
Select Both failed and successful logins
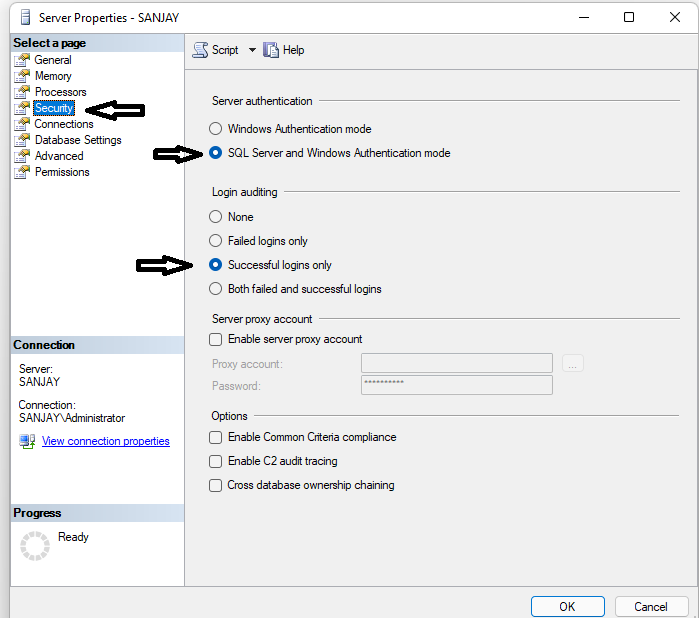coord(216,289)
